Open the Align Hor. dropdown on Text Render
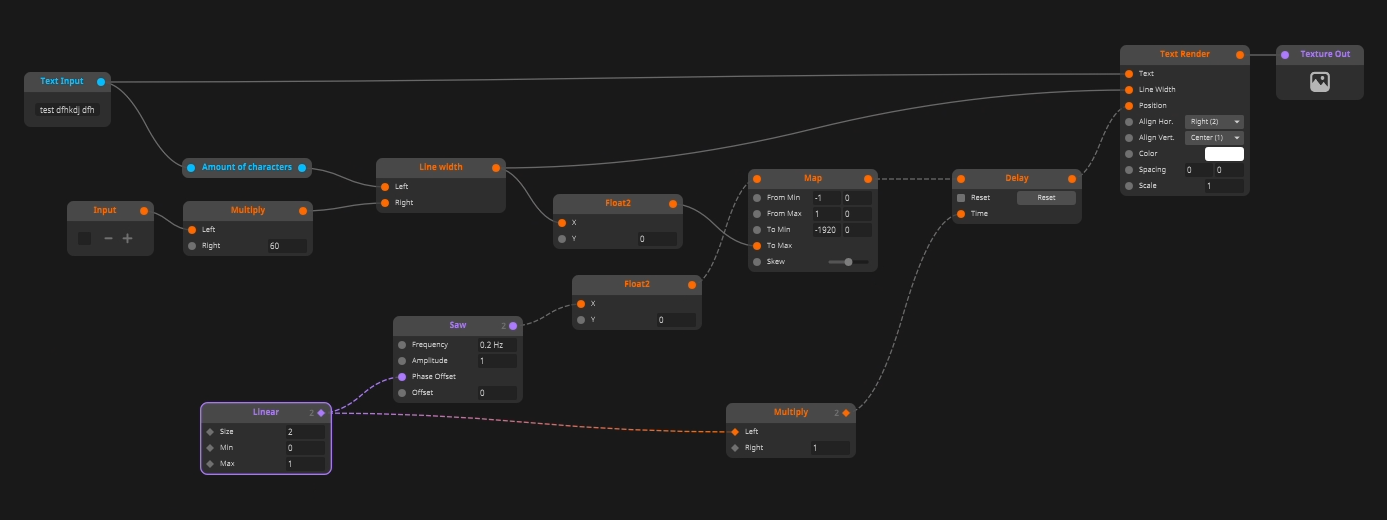This screenshot has width=1387, height=520. (1214, 121)
